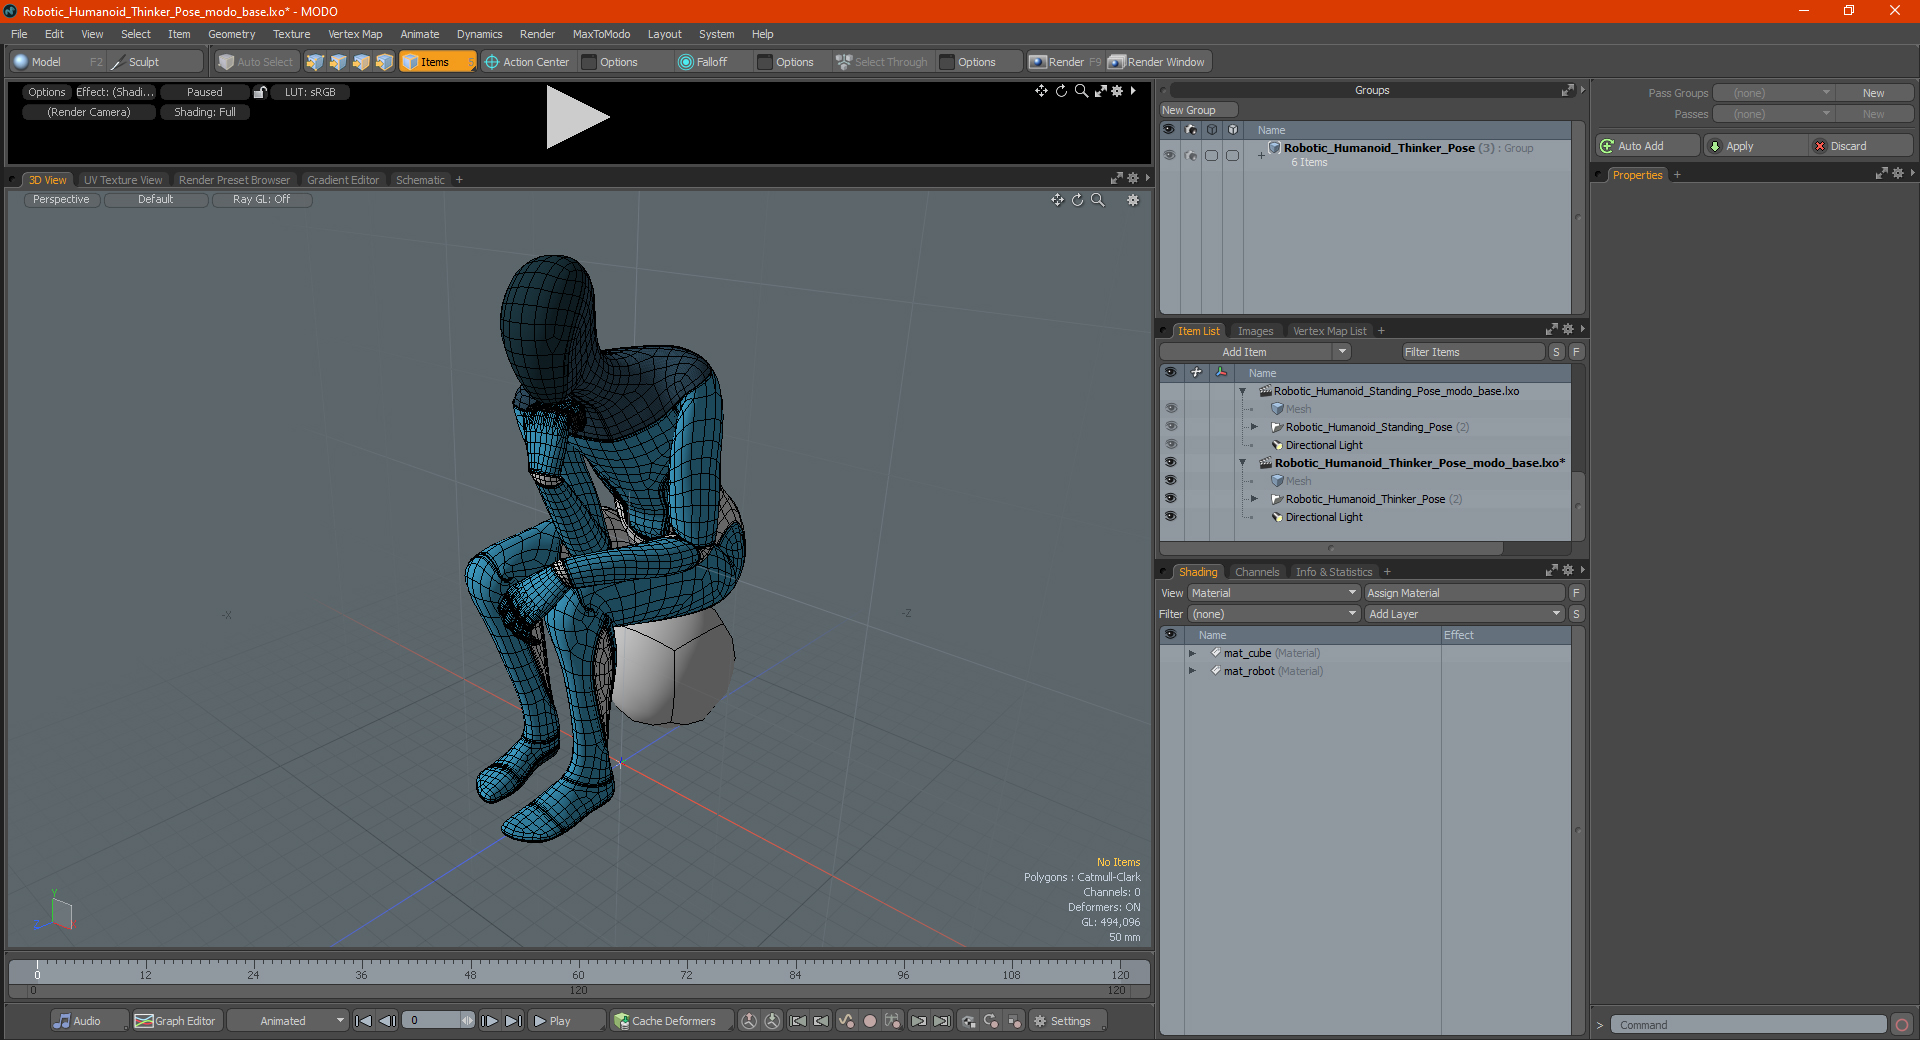Switch to Schematic tab

click(420, 180)
